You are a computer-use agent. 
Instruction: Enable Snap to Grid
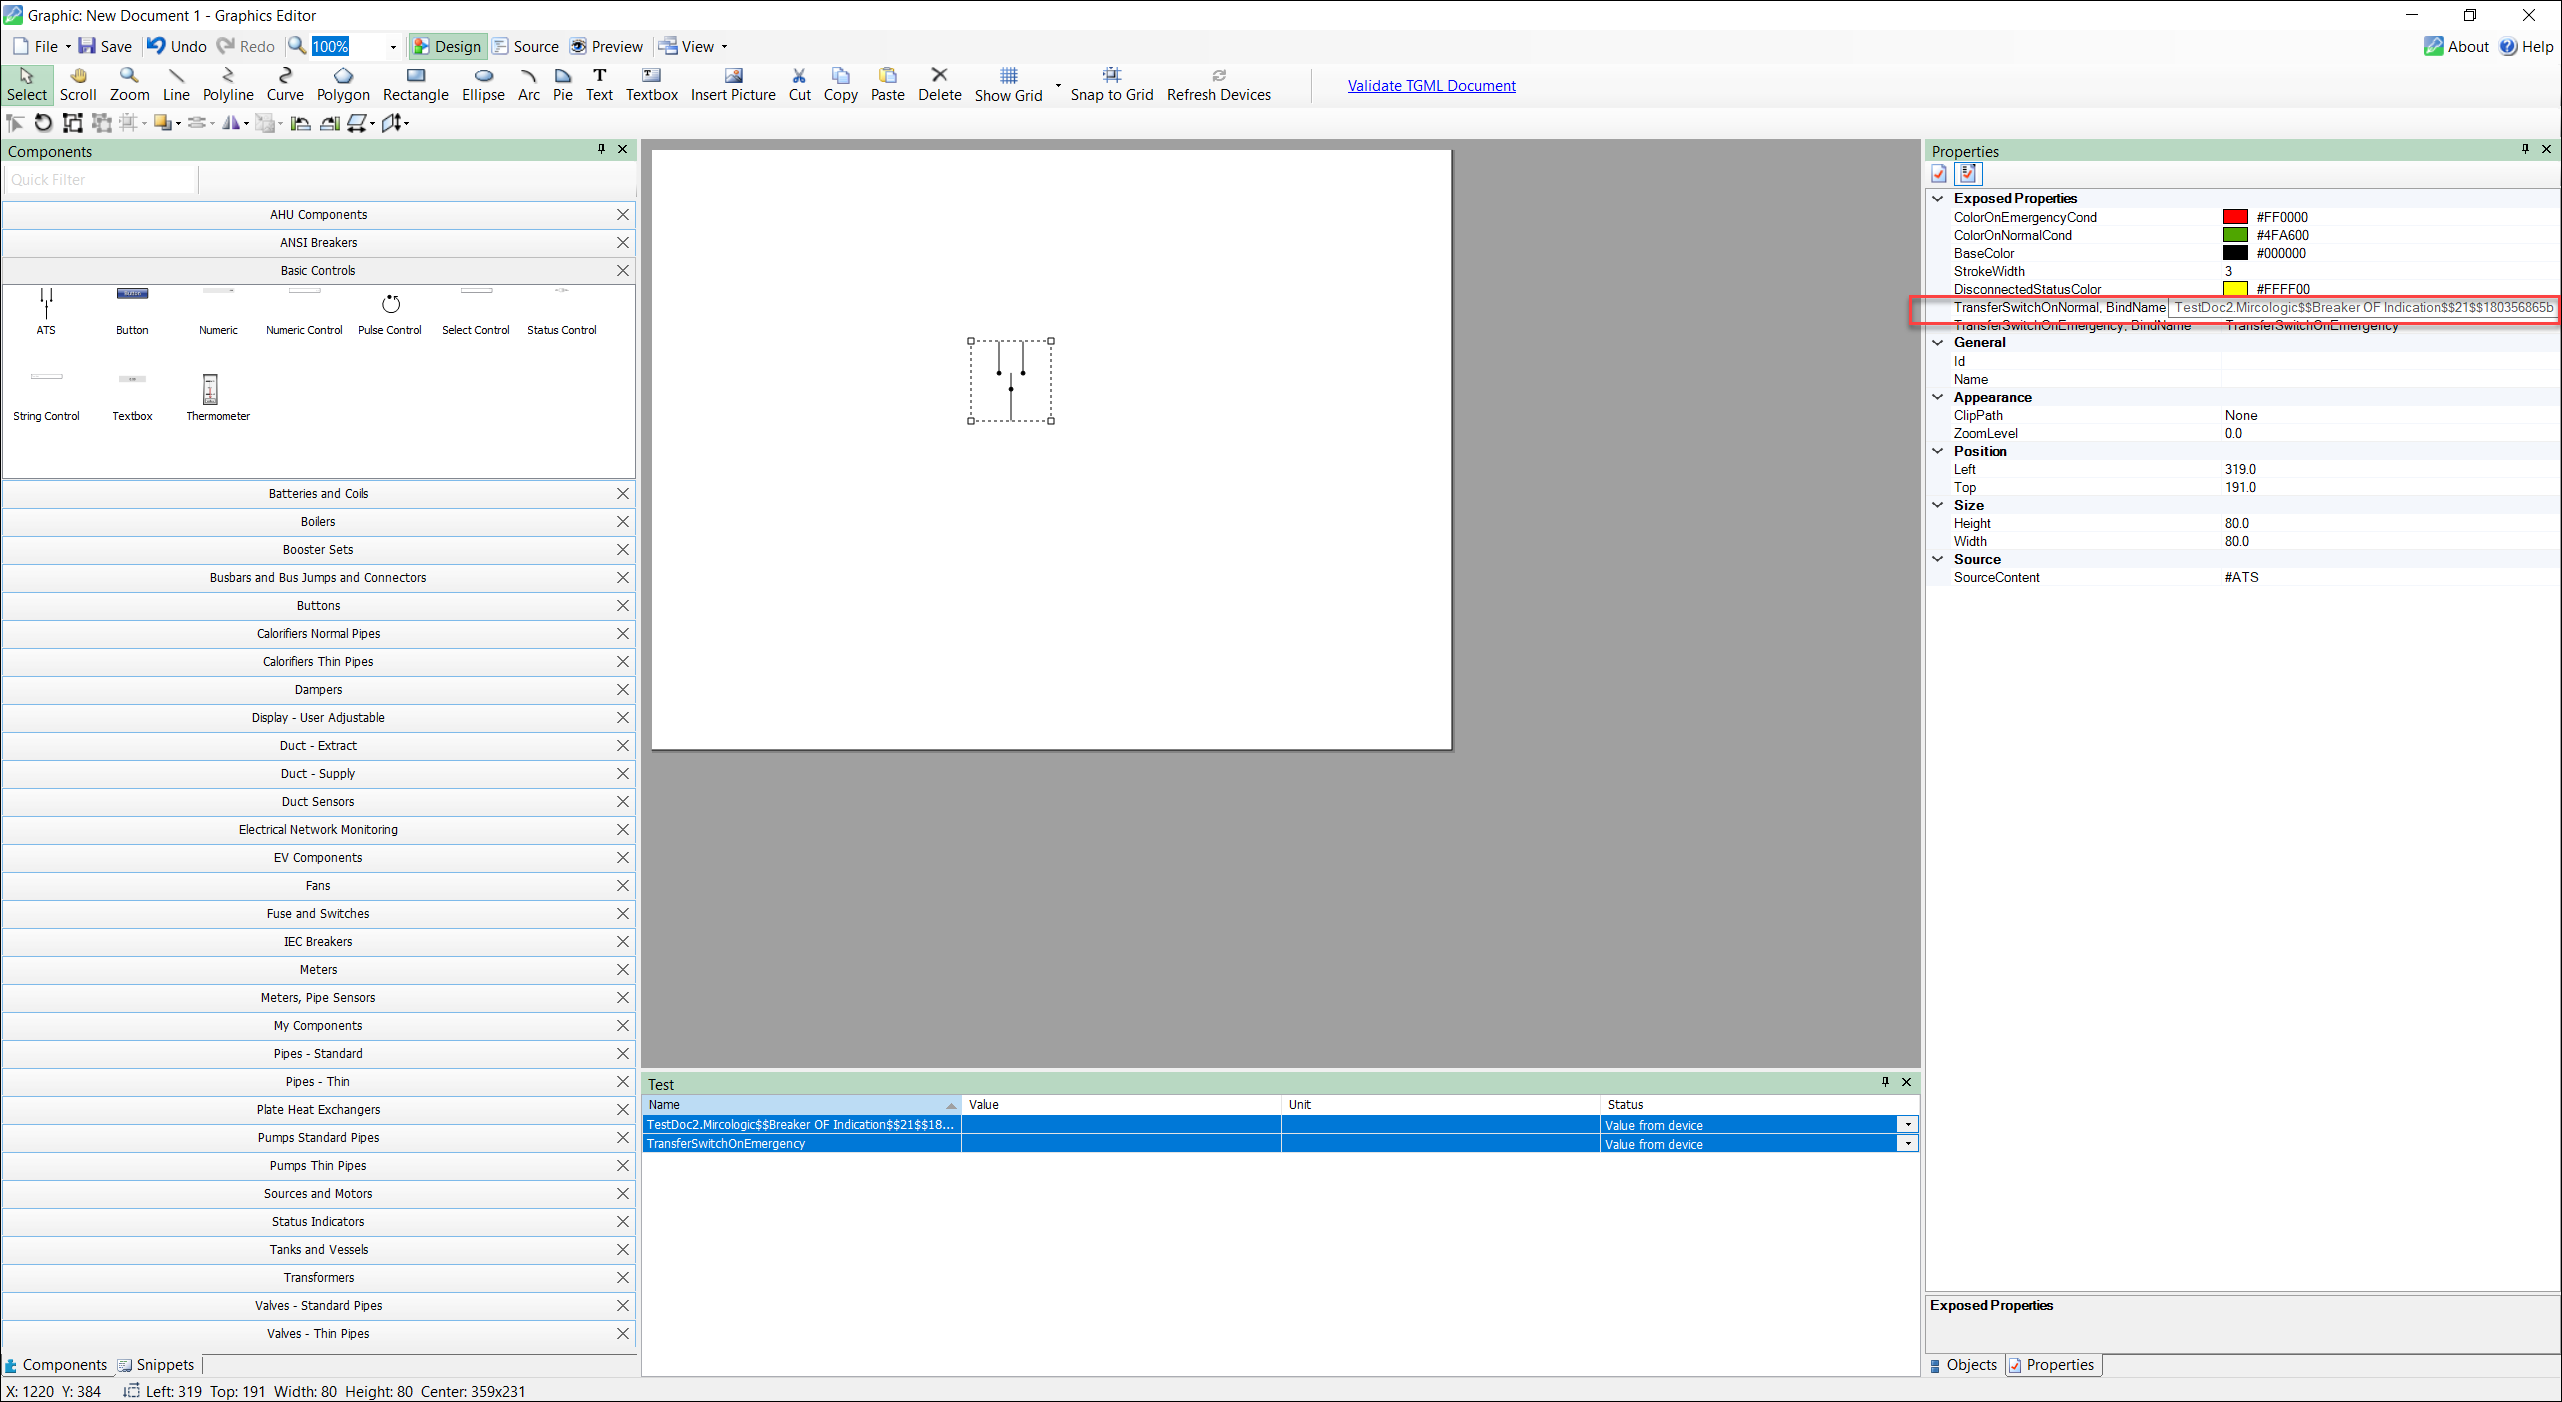tap(1111, 85)
